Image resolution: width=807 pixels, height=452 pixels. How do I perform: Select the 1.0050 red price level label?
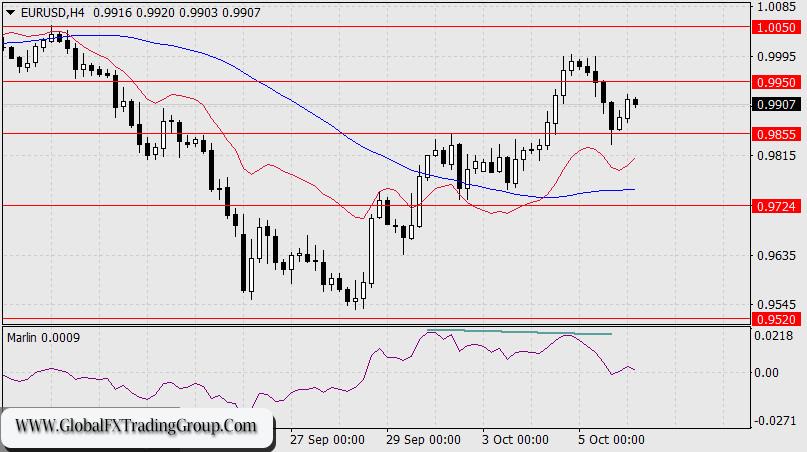[x=777, y=27]
